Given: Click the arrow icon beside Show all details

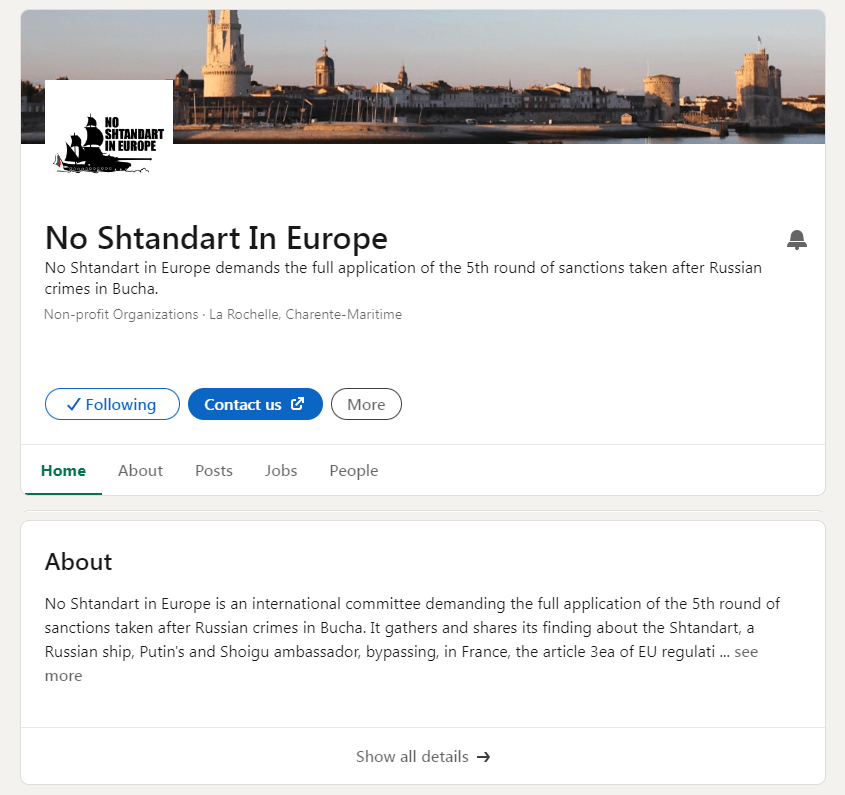Looking at the screenshot, I should (483, 757).
